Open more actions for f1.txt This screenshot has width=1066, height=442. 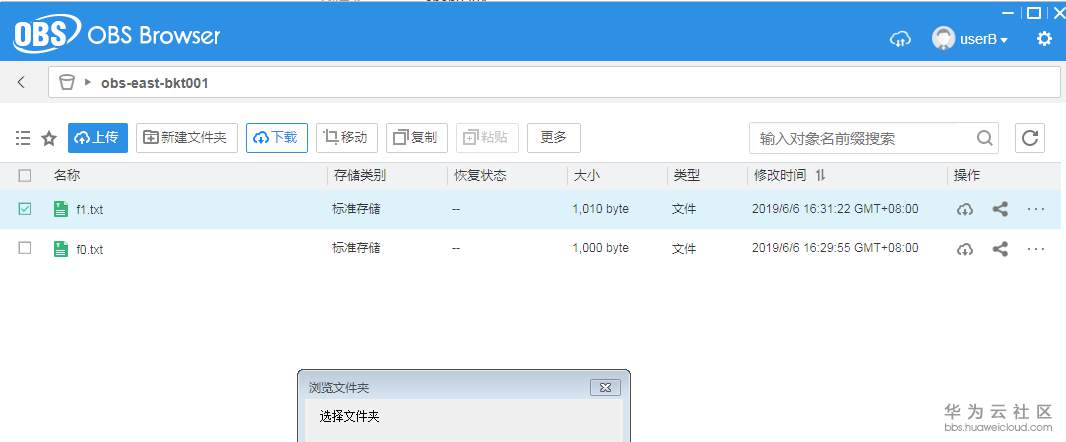pyautogui.click(x=1035, y=209)
